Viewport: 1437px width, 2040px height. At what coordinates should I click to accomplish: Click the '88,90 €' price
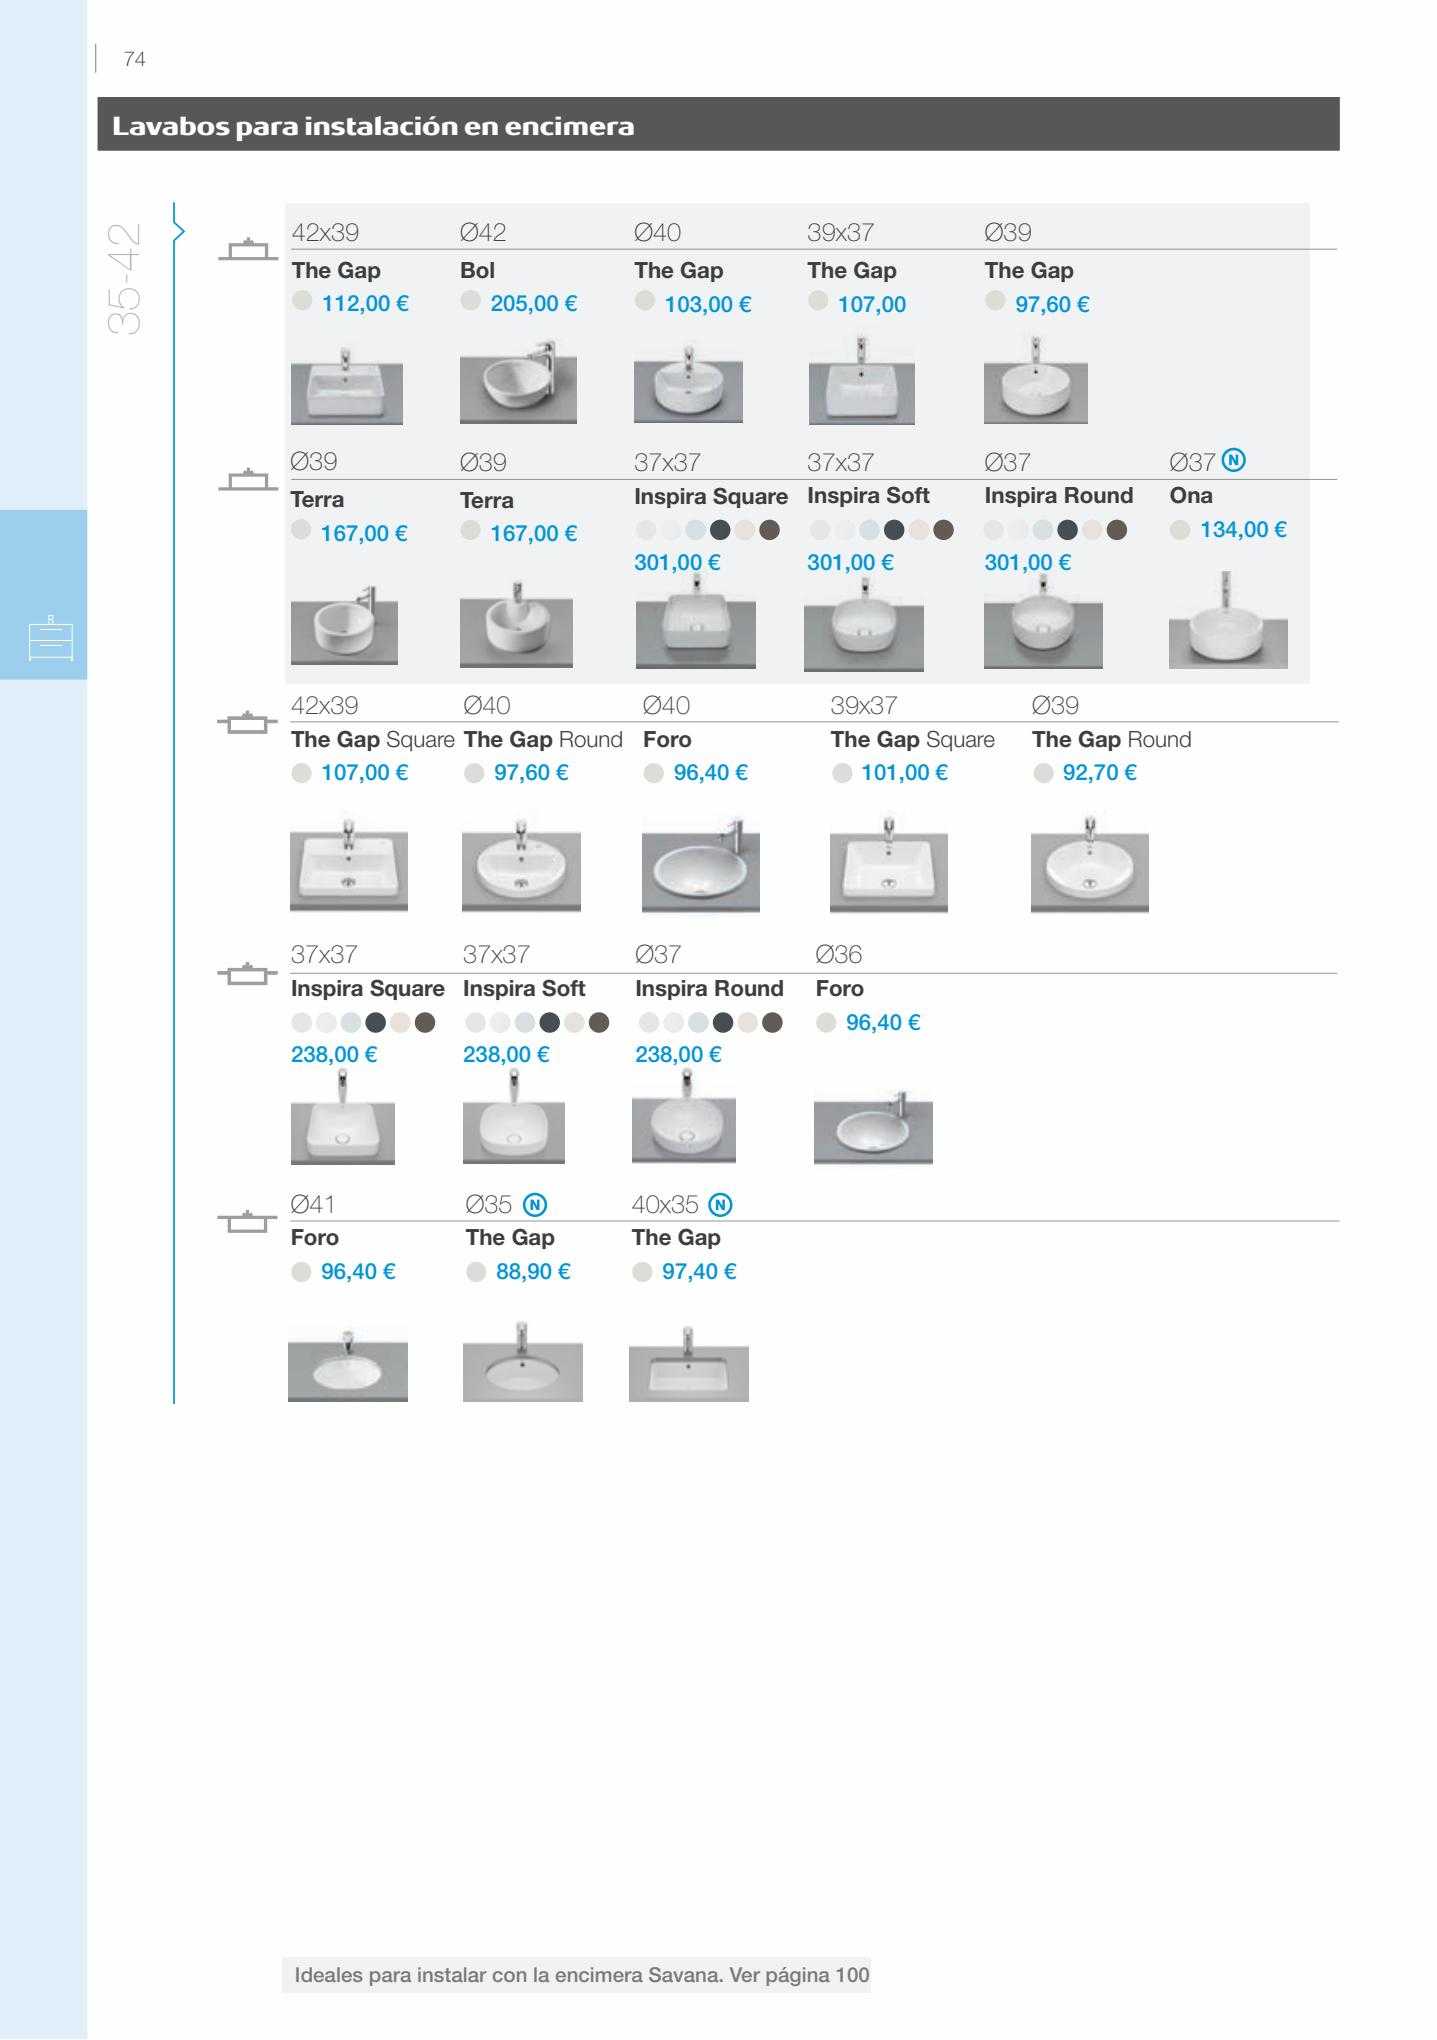pos(533,1271)
